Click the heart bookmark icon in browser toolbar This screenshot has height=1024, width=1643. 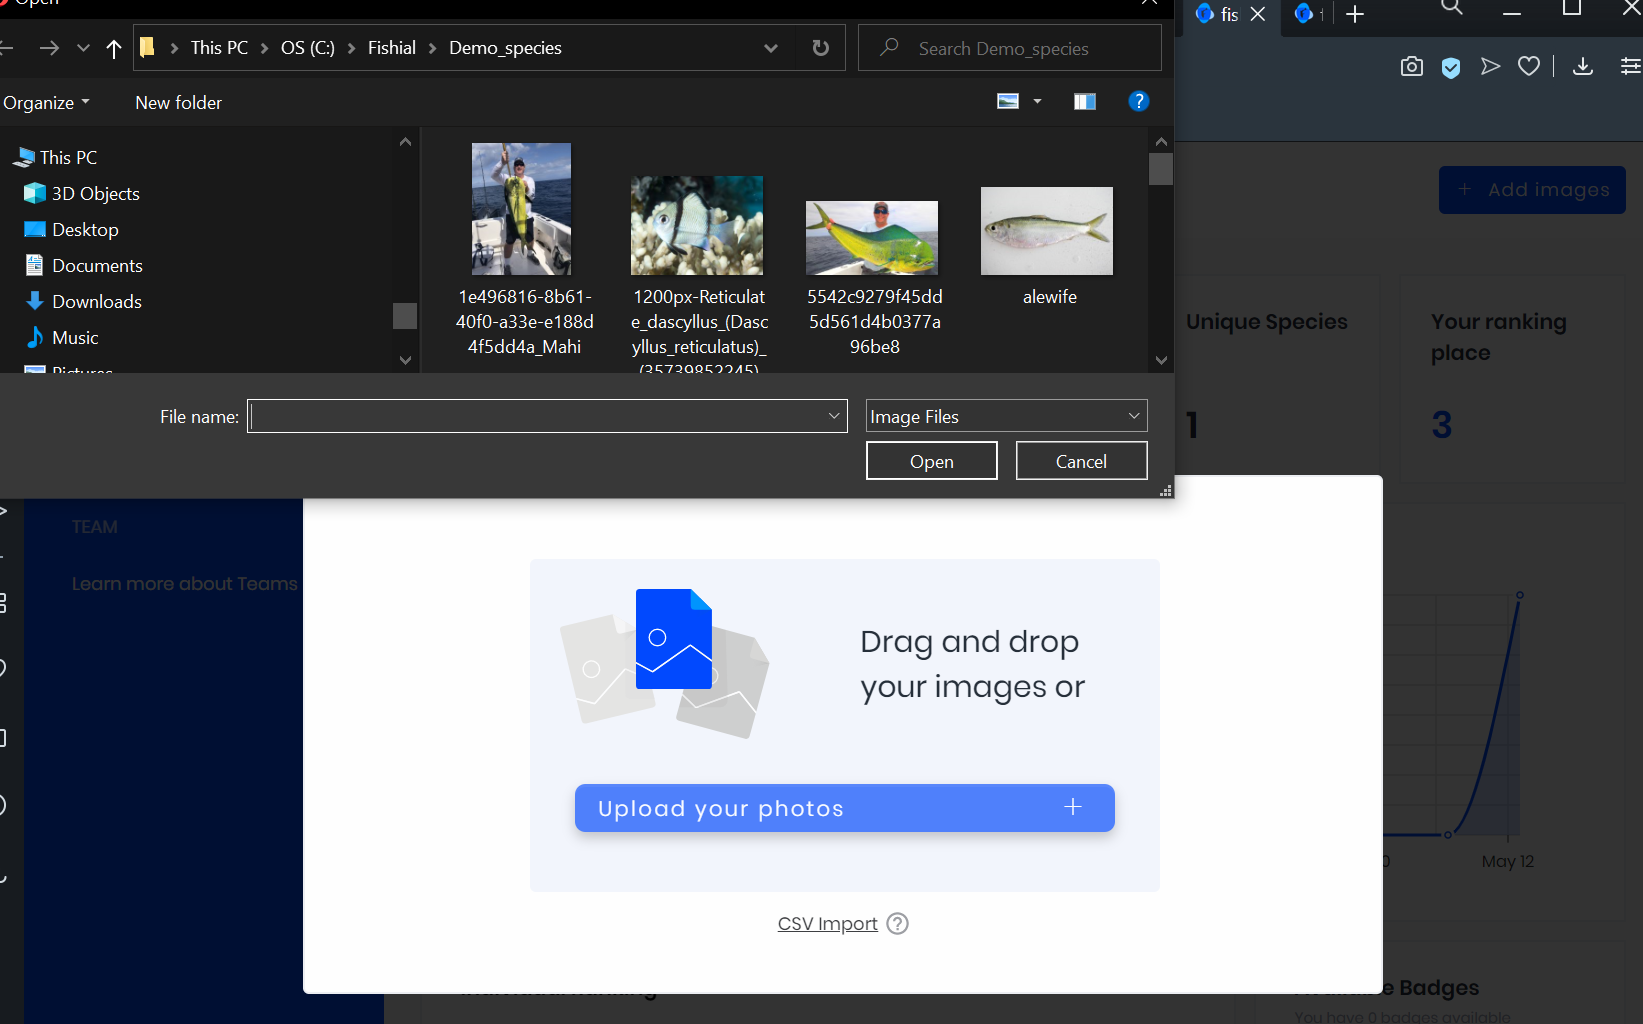click(x=1528, y=67)
